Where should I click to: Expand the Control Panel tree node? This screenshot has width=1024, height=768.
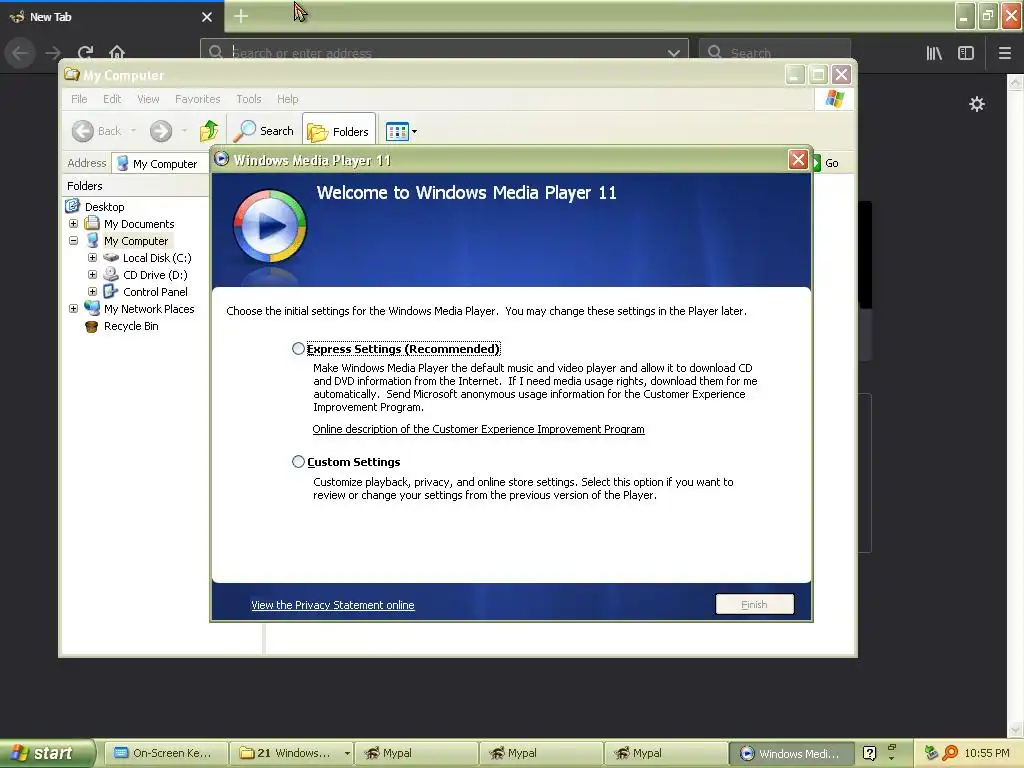click(92, 291)
